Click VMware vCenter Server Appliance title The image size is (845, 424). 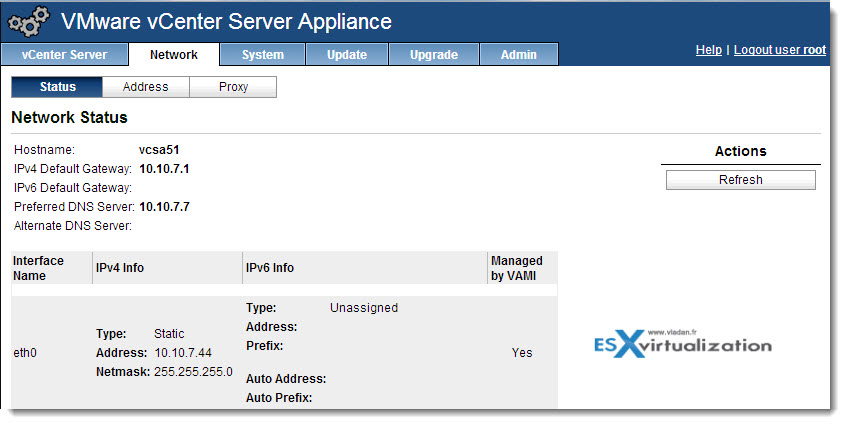point(226,22)
